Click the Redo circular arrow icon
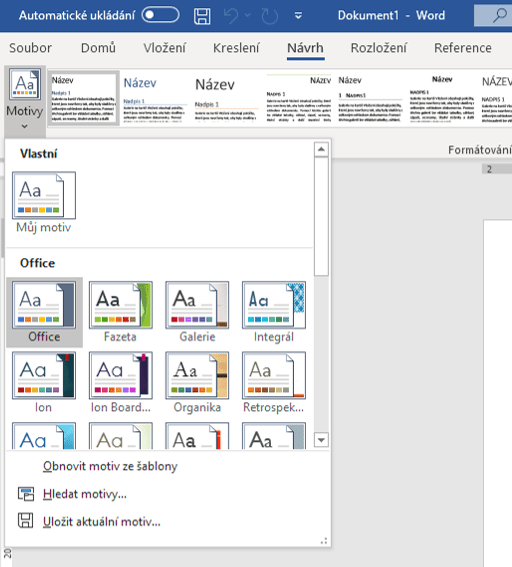The image size is (512, 567). (269, 16)
